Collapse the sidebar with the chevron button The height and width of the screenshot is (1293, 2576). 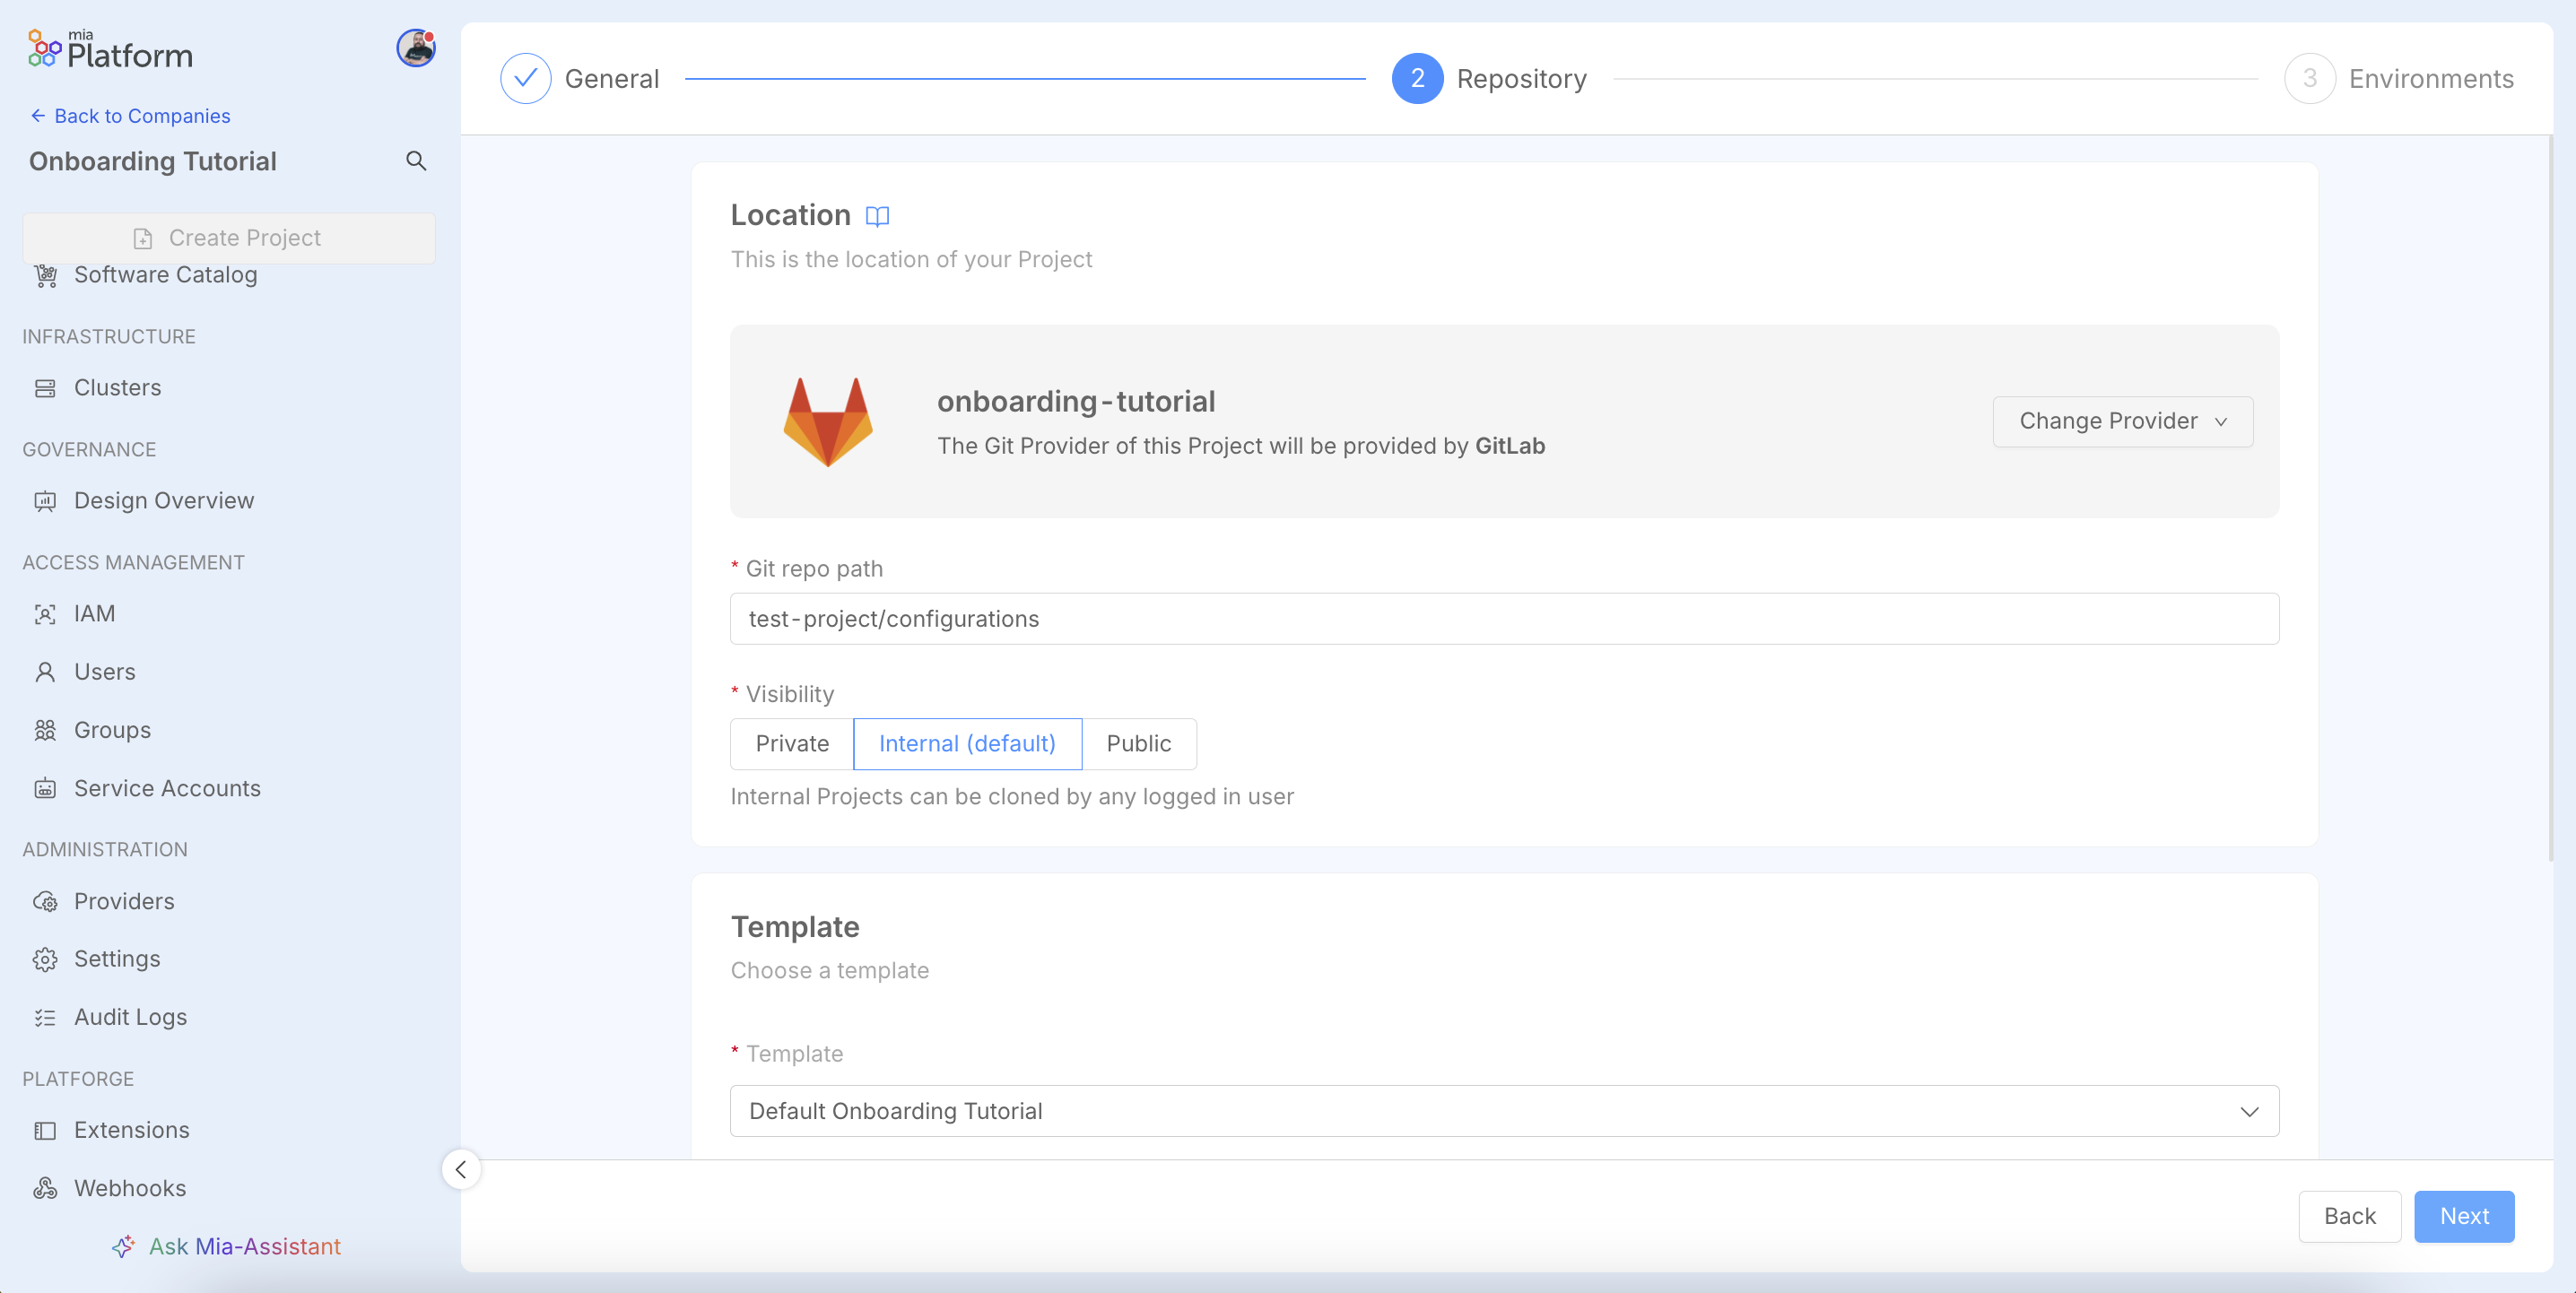pos(461,1170)
